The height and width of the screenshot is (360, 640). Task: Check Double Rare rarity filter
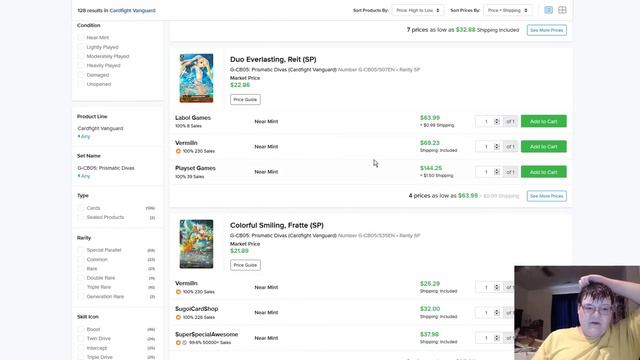(x=81, y=278)
